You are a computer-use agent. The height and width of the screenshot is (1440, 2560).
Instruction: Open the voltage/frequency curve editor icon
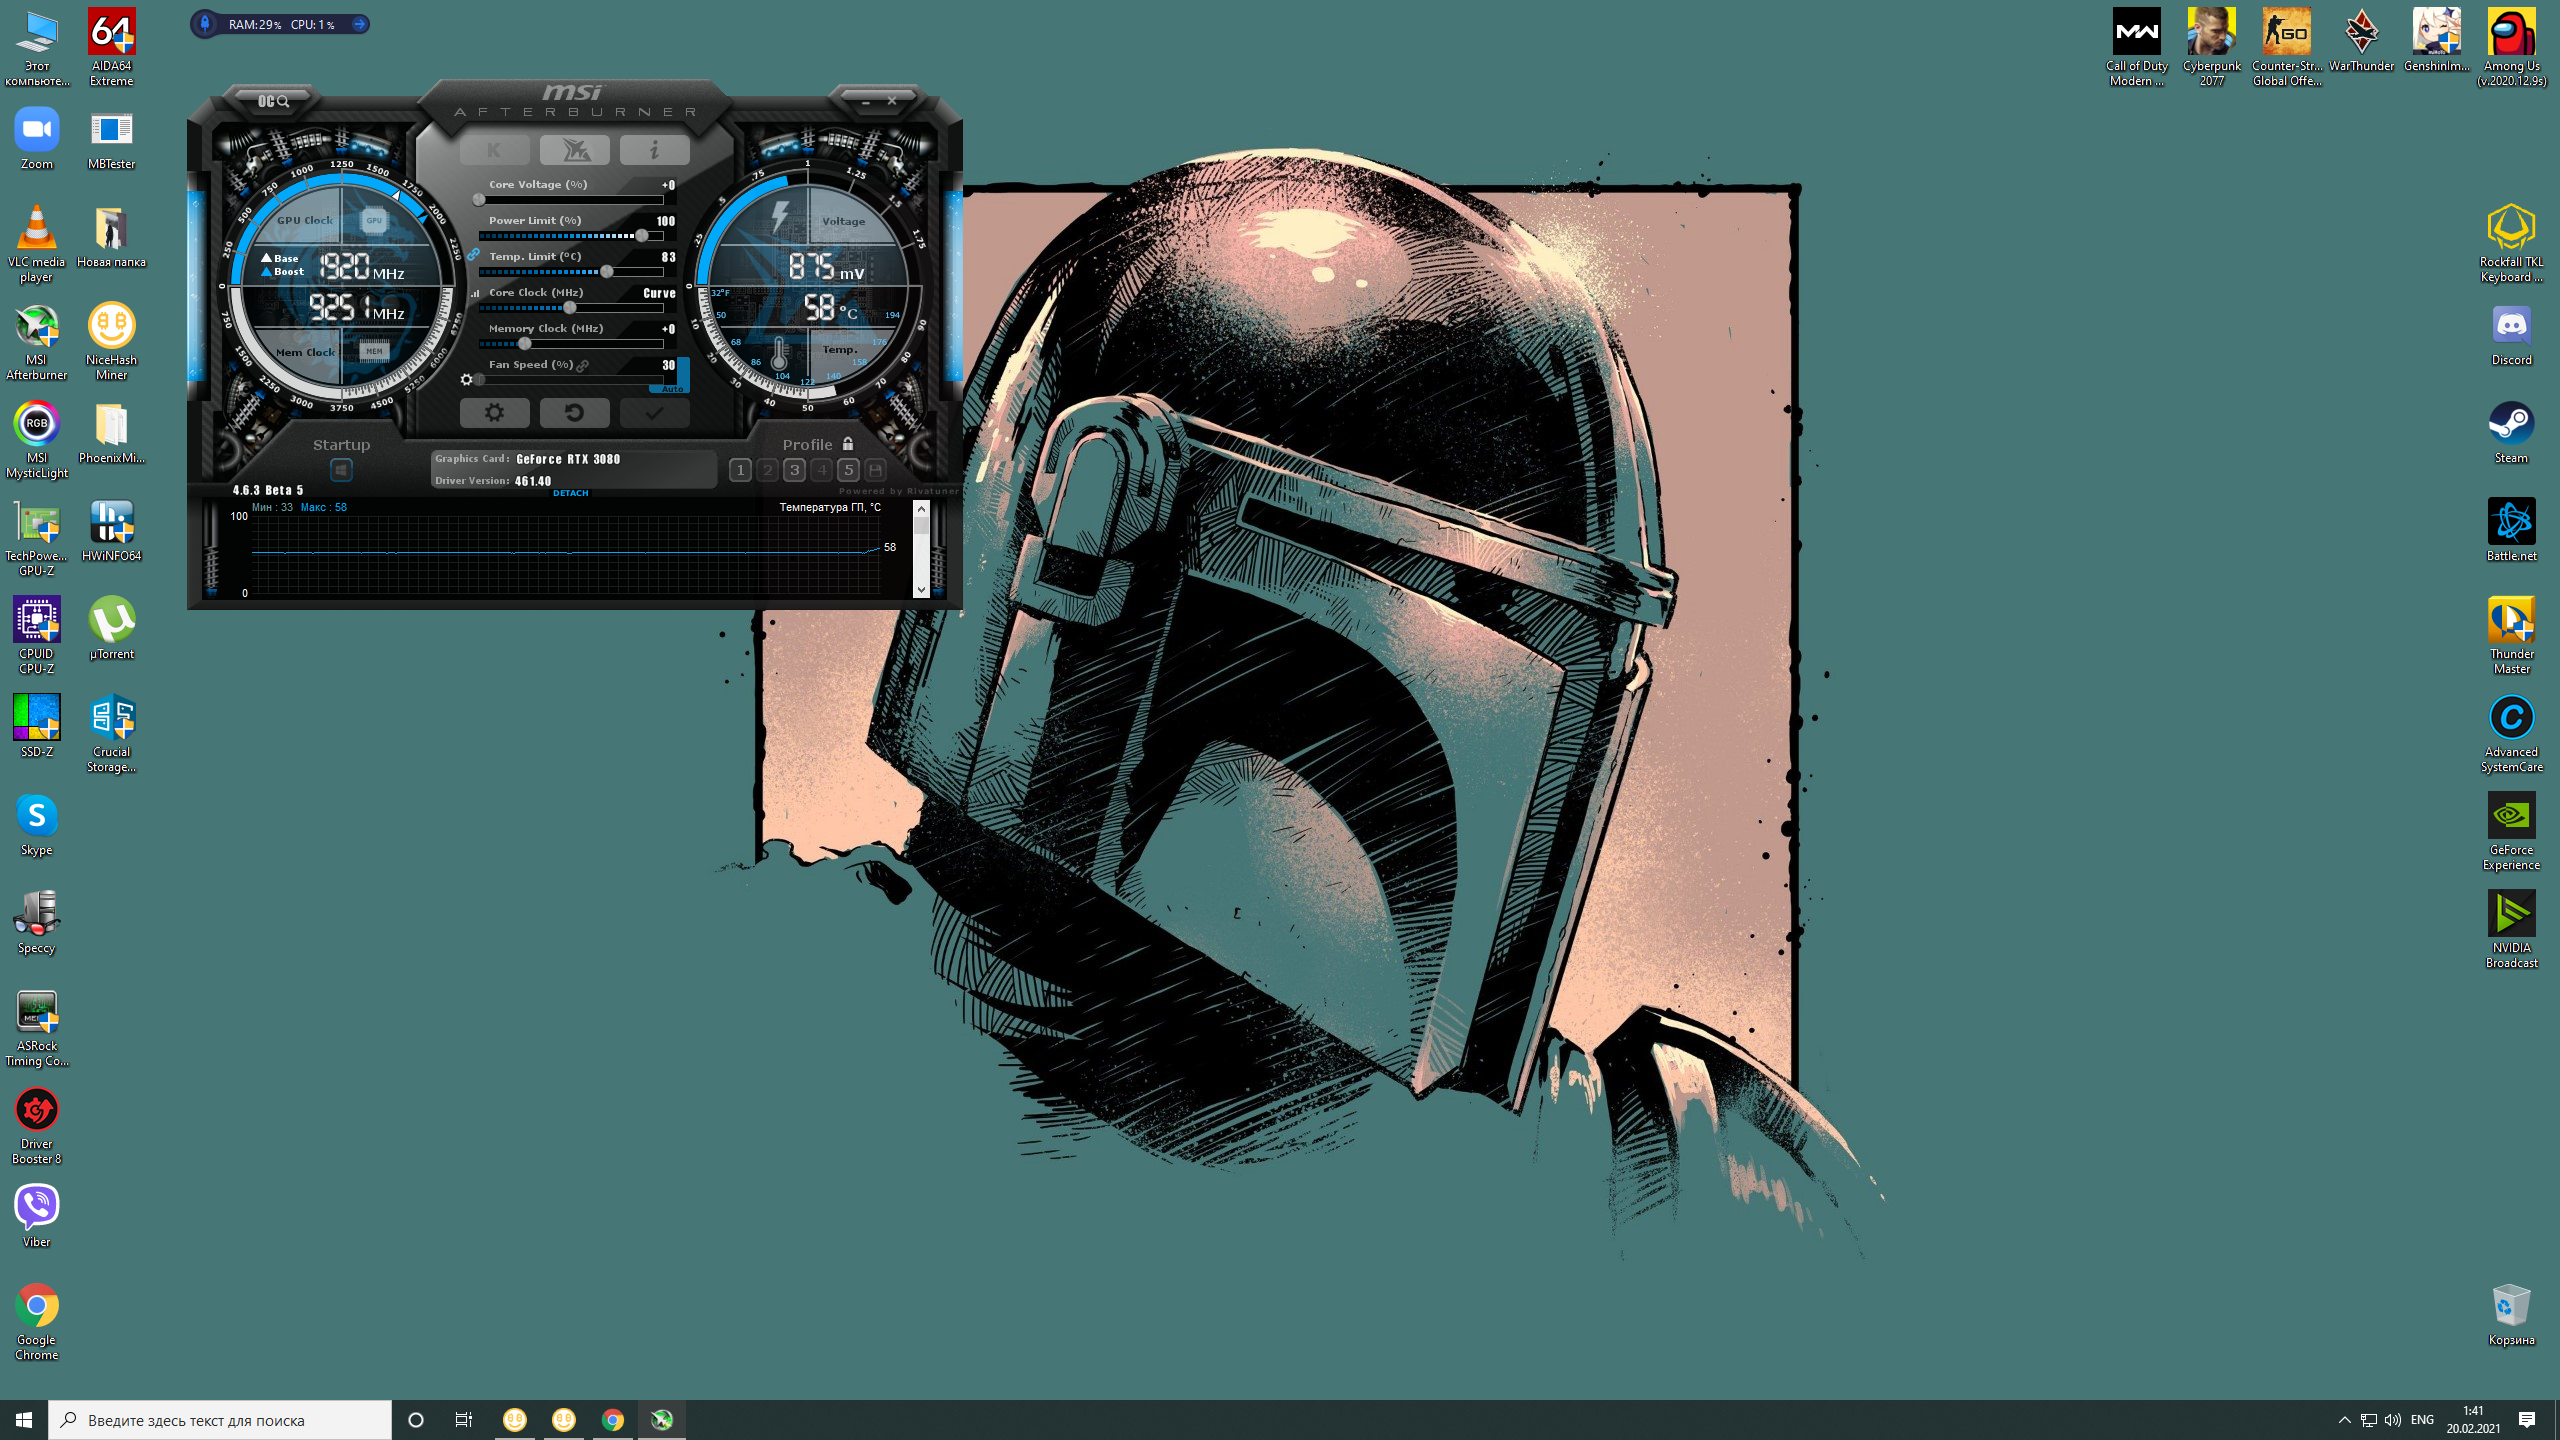(x=475, y=293)
